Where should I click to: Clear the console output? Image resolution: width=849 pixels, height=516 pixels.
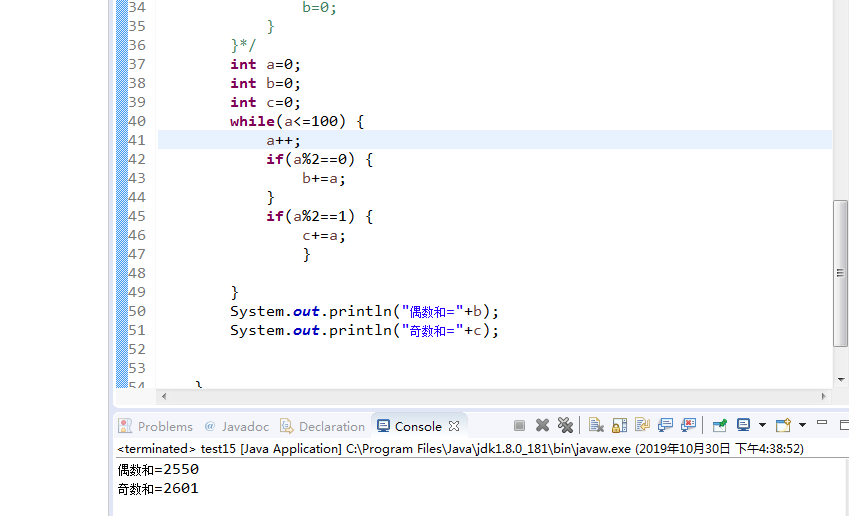coord(596,426)
